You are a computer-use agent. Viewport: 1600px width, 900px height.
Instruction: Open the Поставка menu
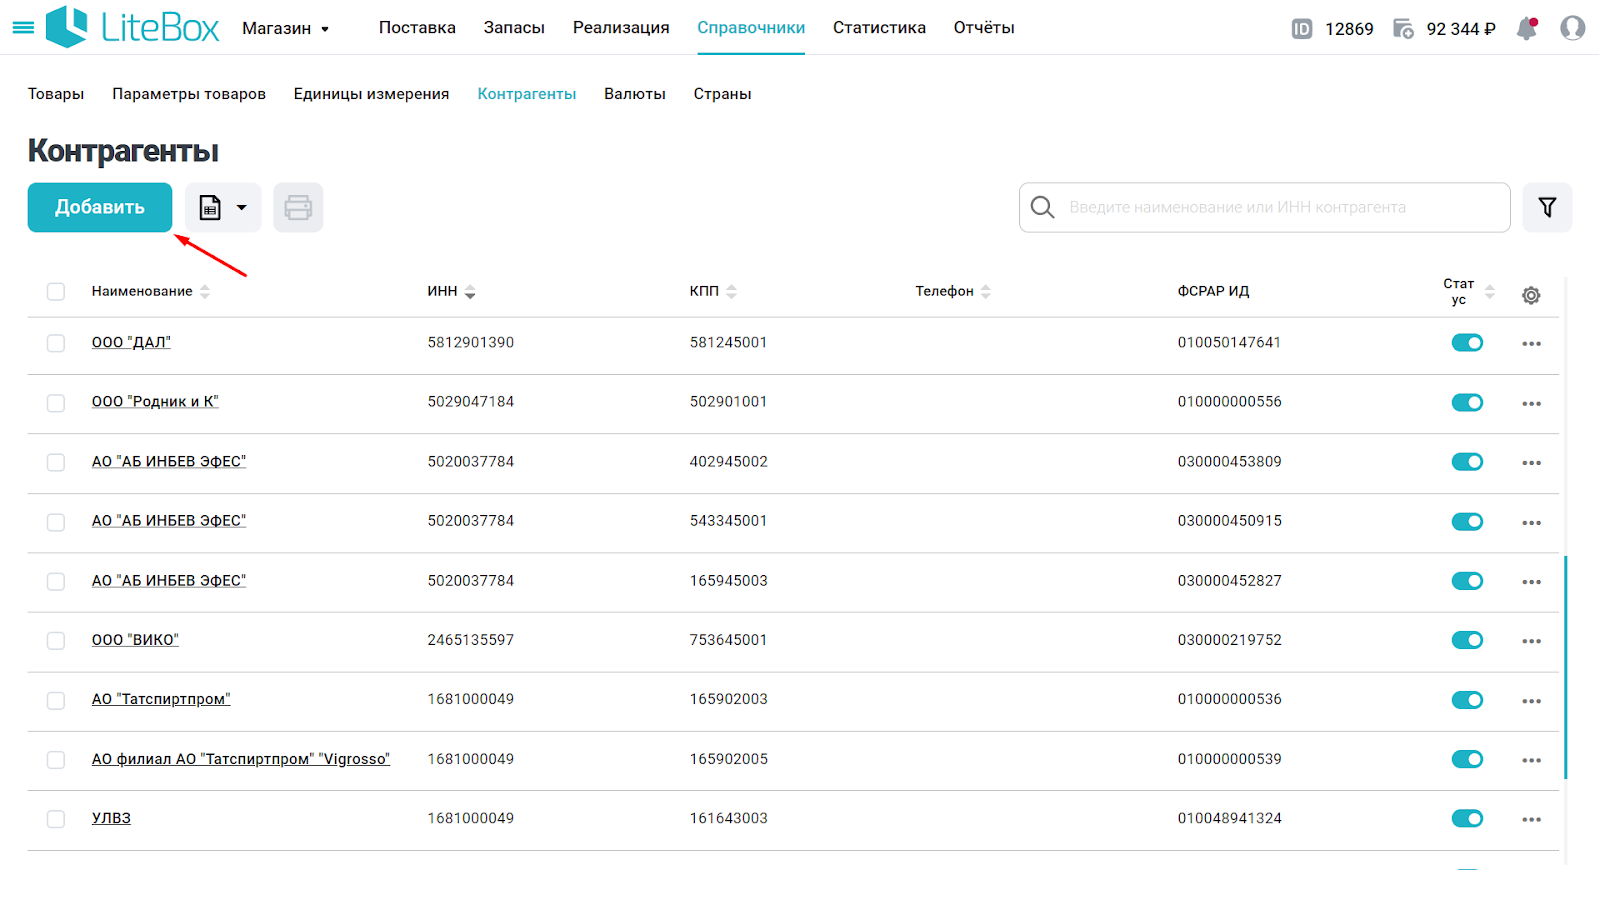point(417,28)
